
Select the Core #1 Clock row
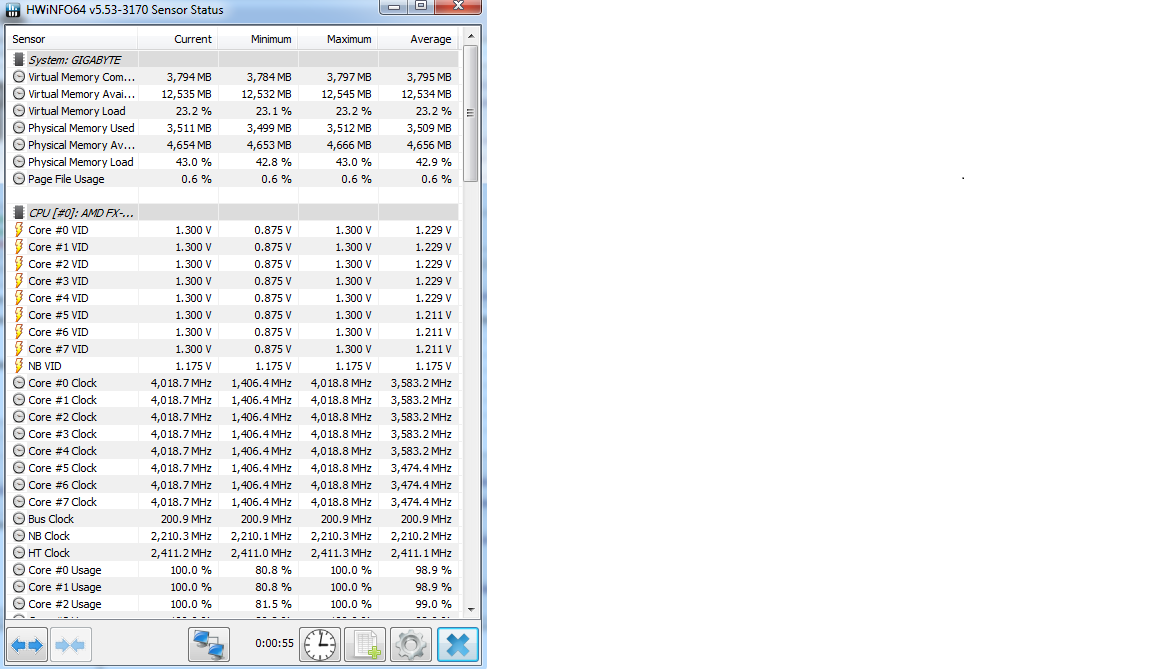pyautogui.click(x=233, y=399)
